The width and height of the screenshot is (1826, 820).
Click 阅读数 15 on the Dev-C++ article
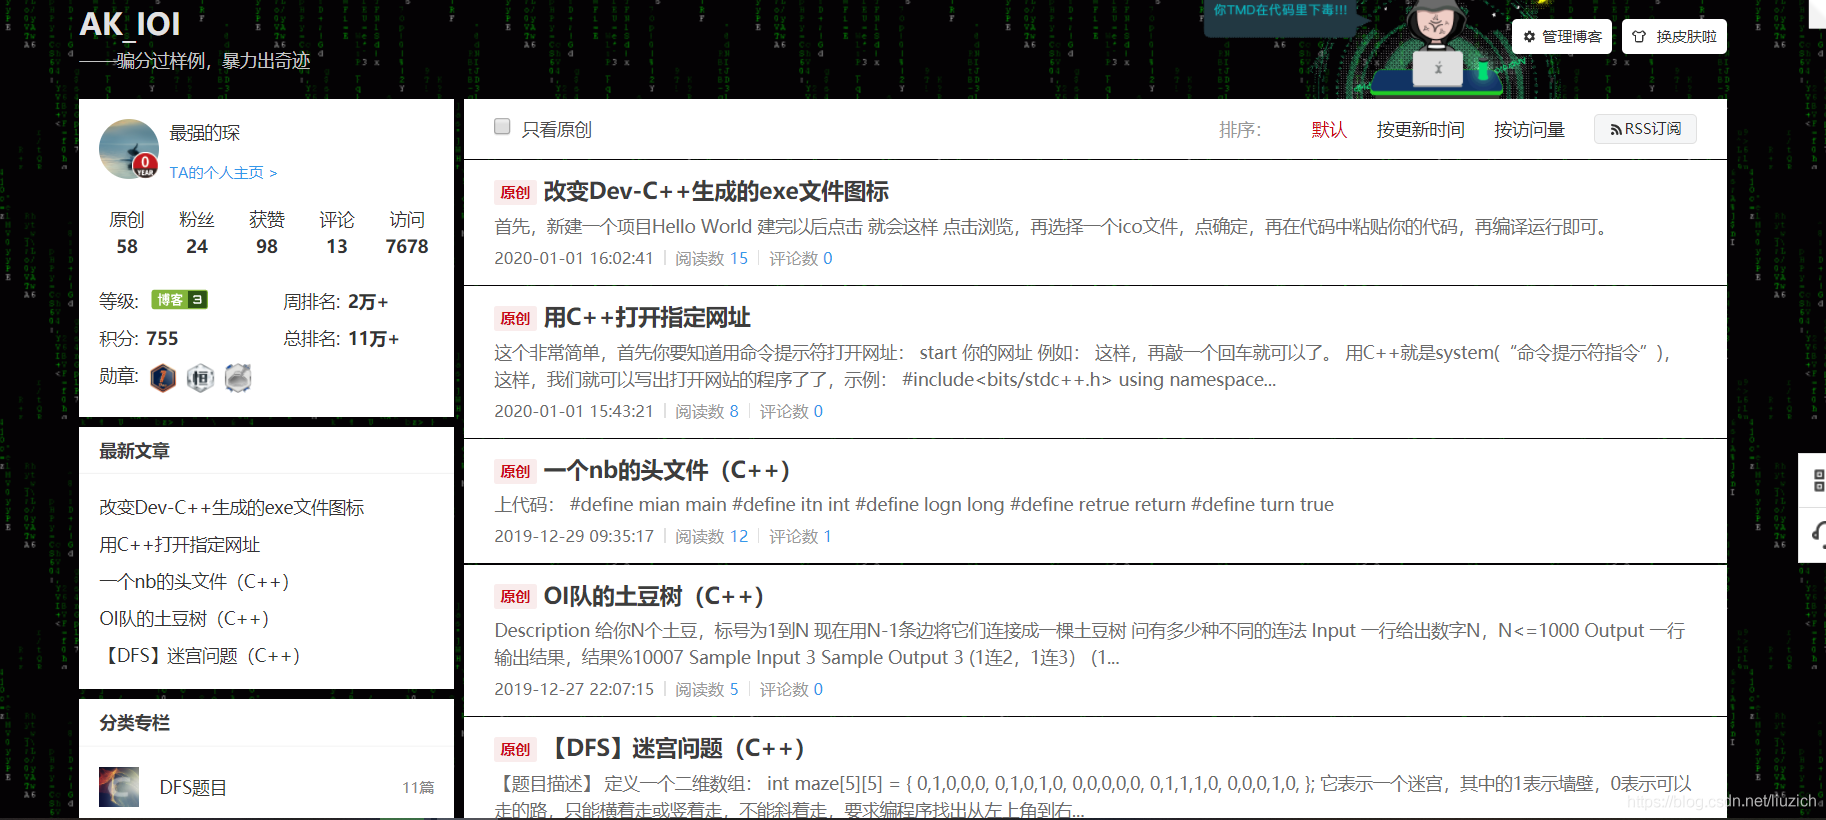point(711,258)
